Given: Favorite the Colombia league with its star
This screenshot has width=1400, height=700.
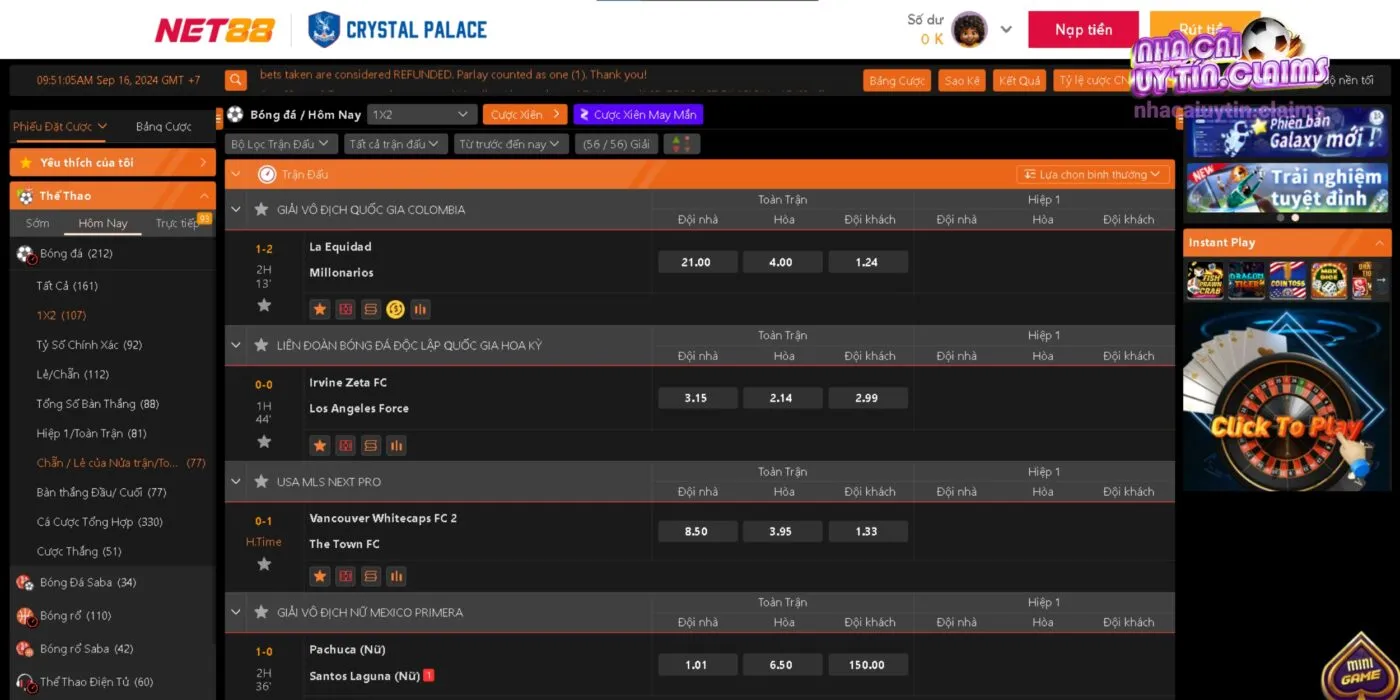Looking at the screenshot, I should pyautogui.click(x=261, y=210).
